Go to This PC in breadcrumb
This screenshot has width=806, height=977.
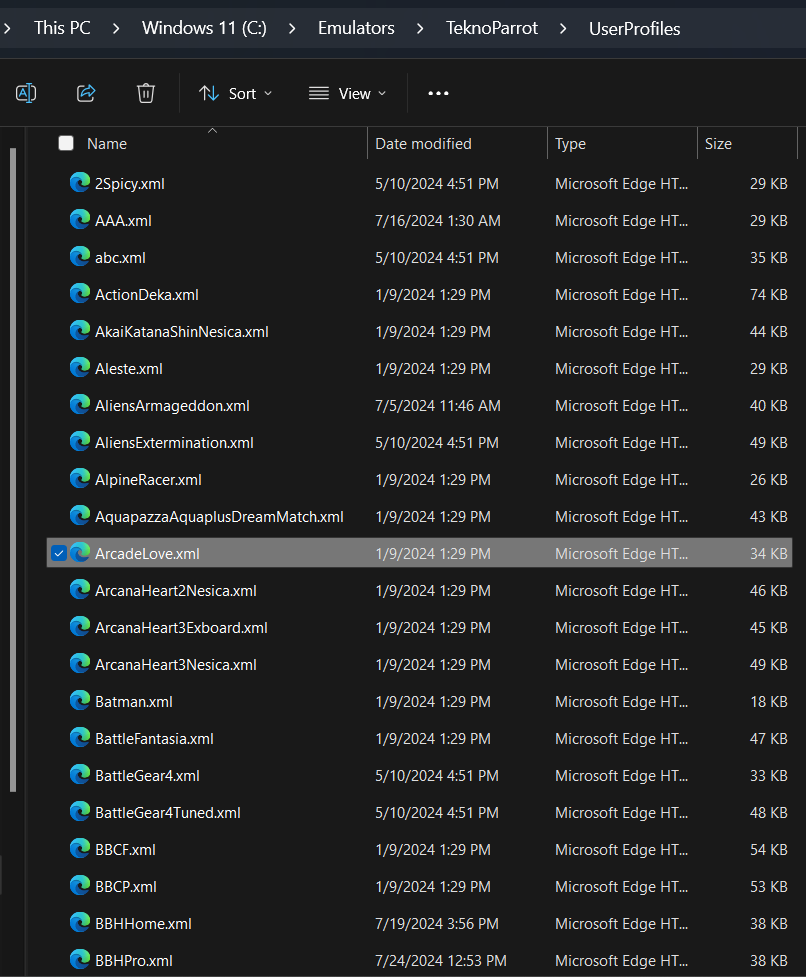tap(62, 28)
